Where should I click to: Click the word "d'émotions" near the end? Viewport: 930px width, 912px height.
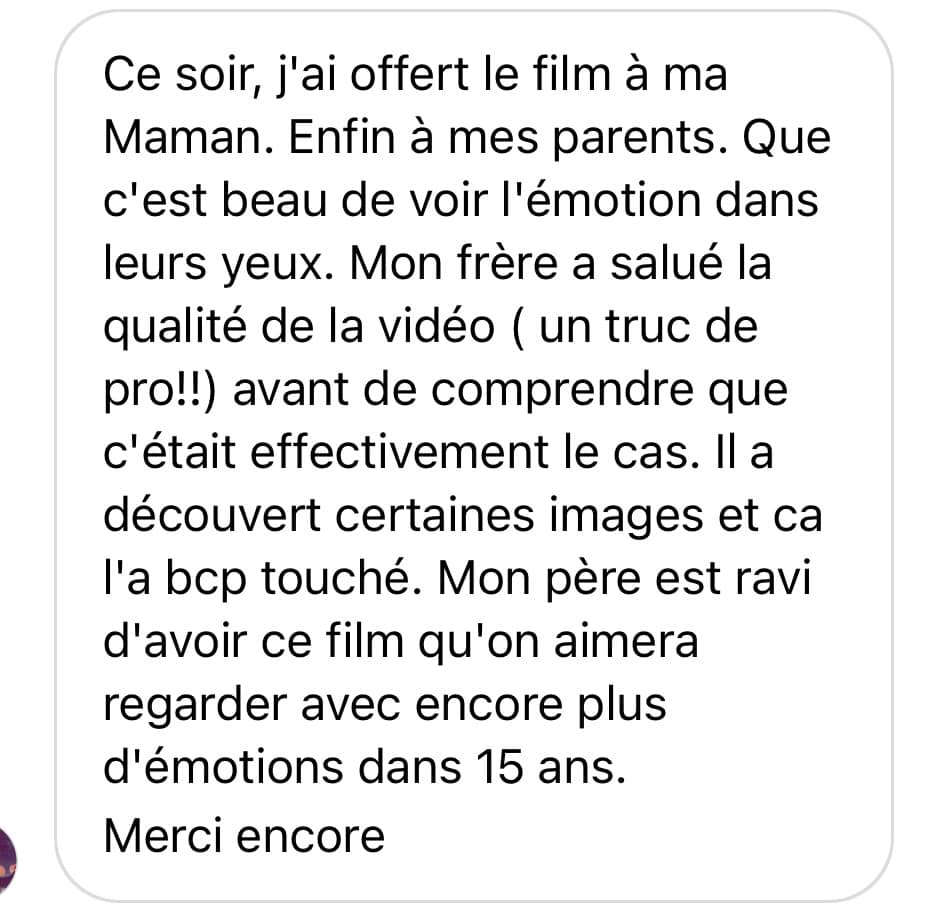224,767
